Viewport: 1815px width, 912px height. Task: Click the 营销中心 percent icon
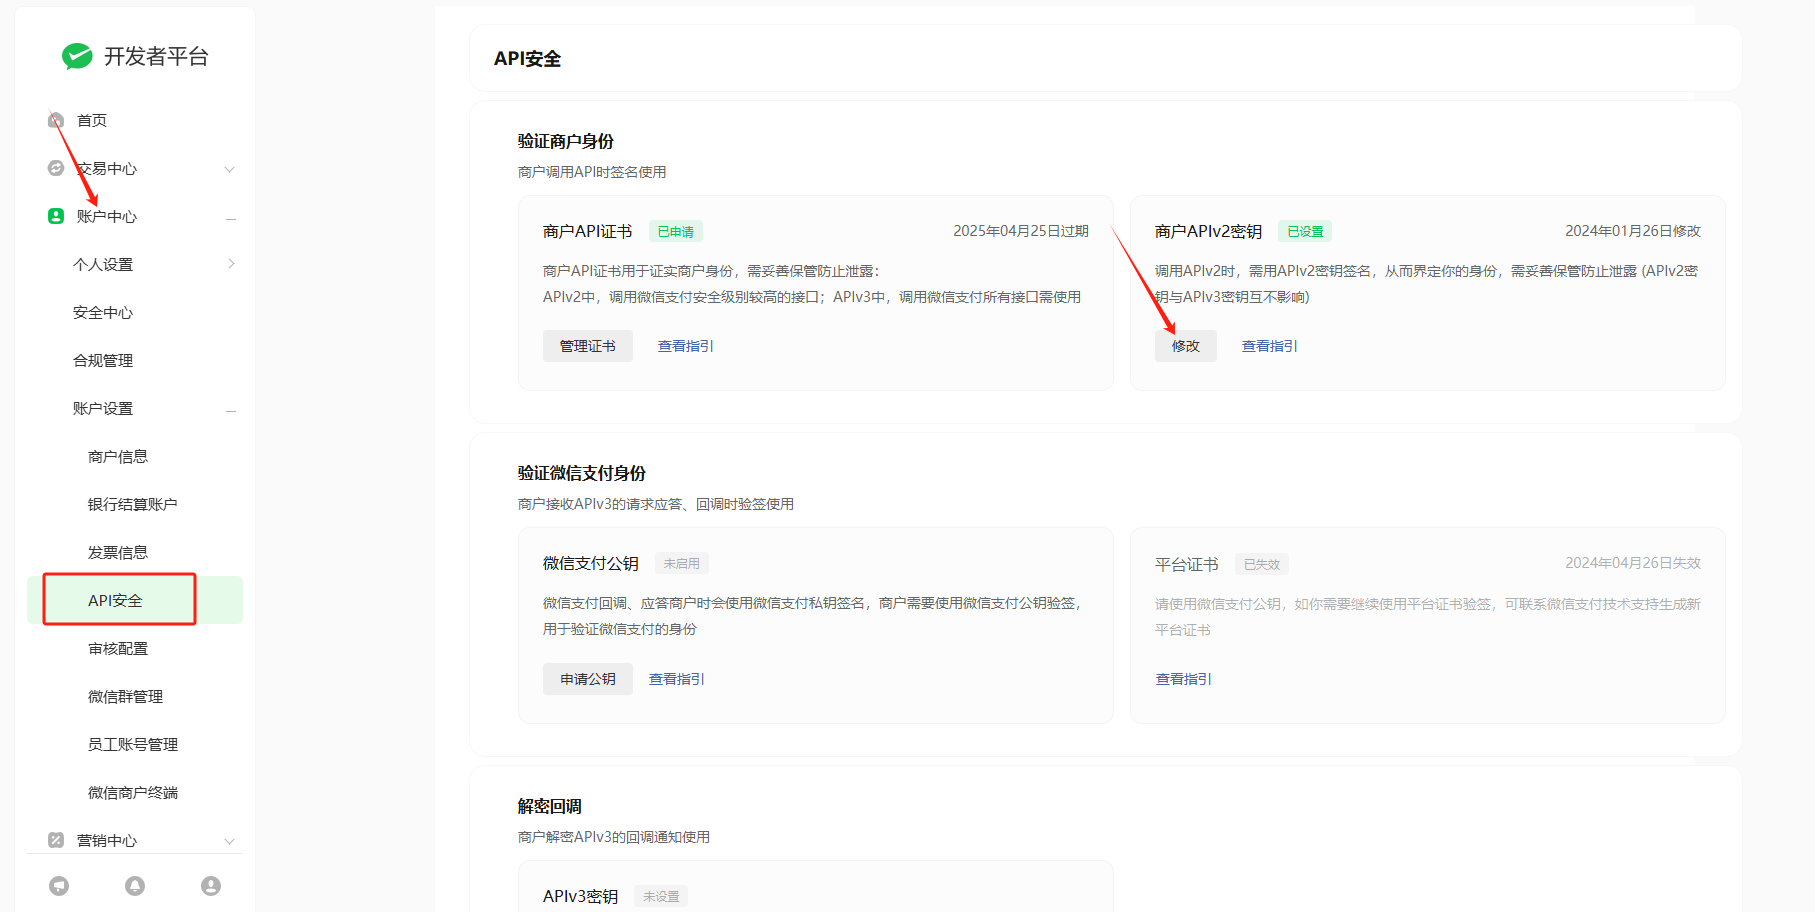tap(56, 840)
